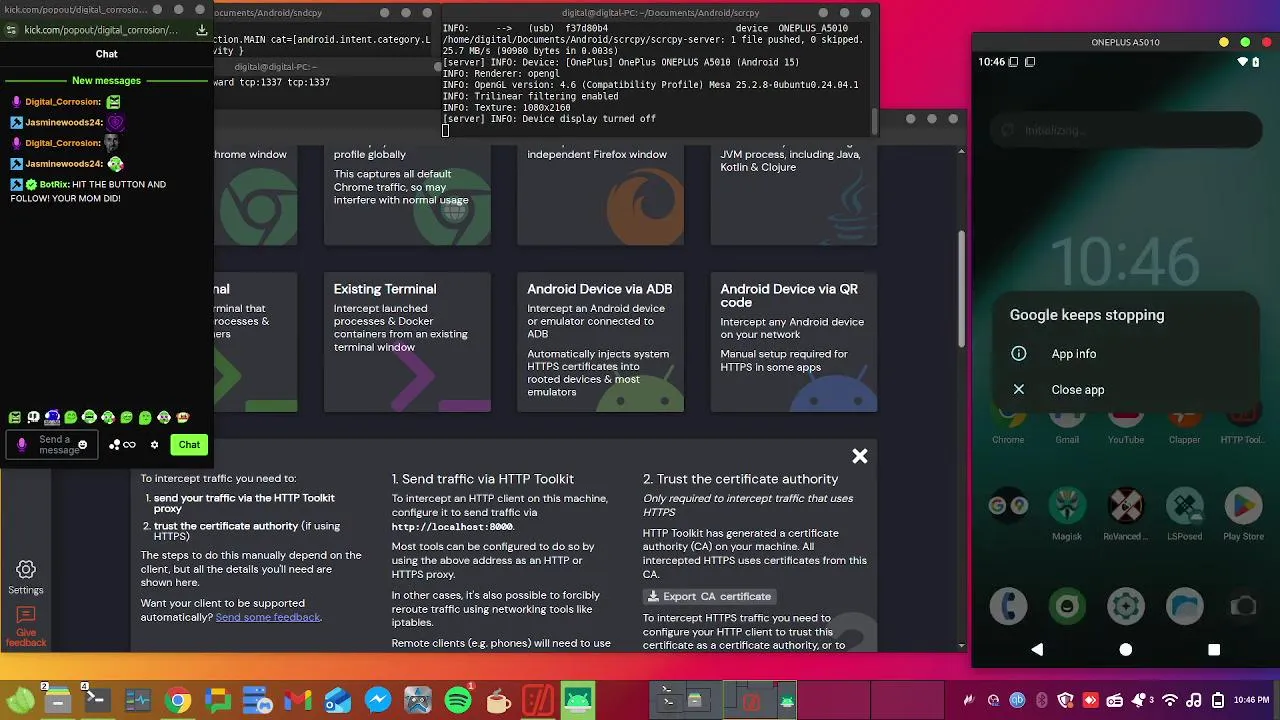Screen dimensions: 1280x720
Task: Click the HTTP Toolkit page vertical scrollbar
Action: point(961,290)
